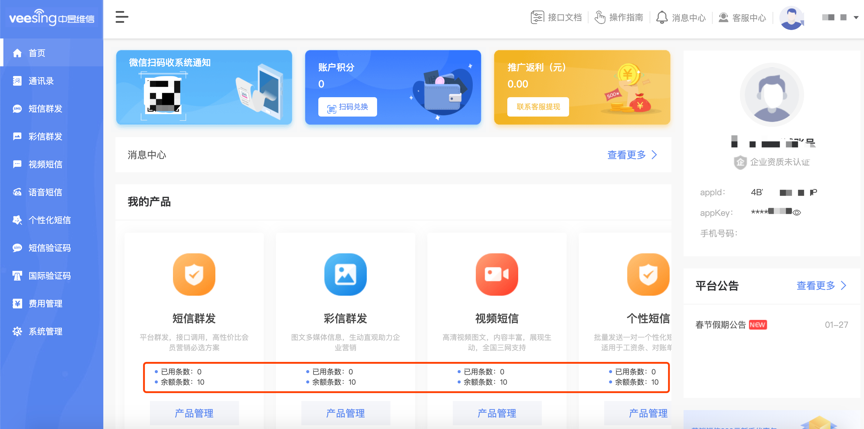Click the 视频短信 red camera product icon
The height and width of the screenshot is (429, 864).
497,274
